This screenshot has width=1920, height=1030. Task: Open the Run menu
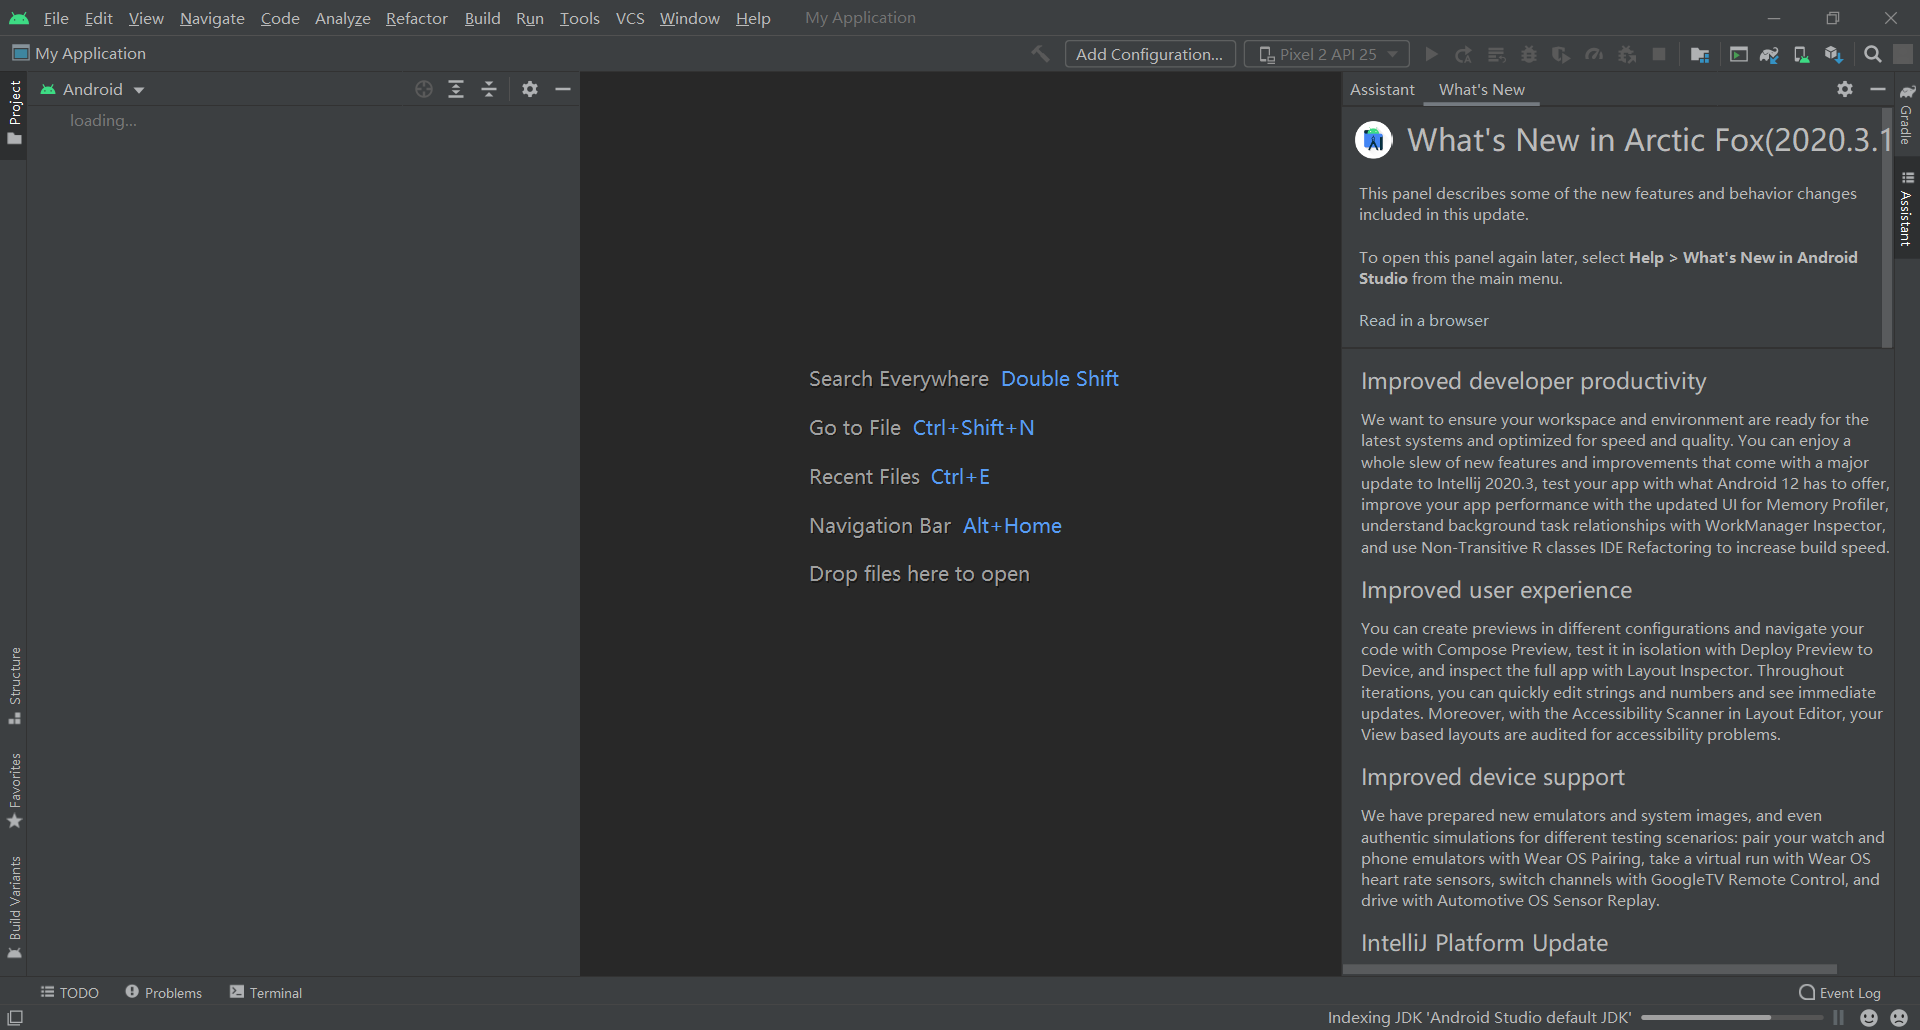530,18
